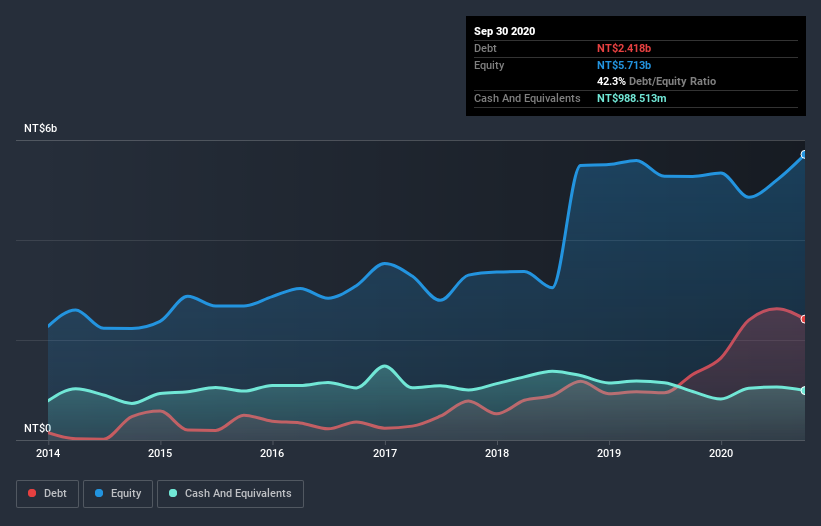Screen dimensions: 821x526
Task: Select the 2020 x-axis label
Action: 721,453
